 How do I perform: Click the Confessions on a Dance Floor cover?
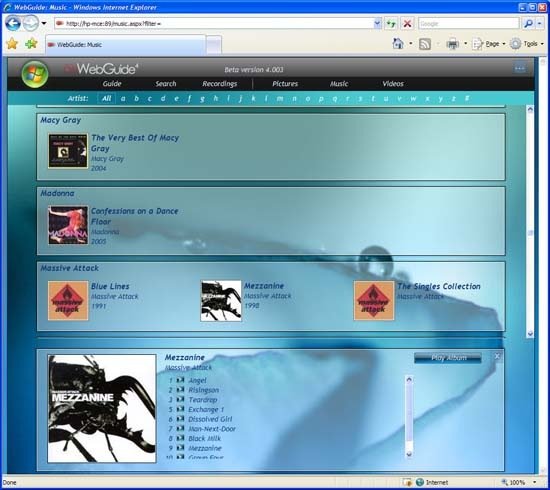(68, 225)
